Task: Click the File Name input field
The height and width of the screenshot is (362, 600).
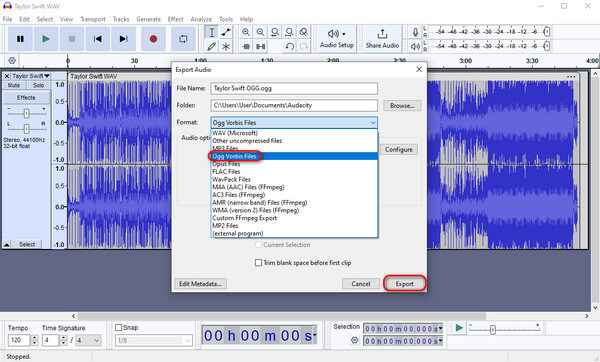Action: point(294,88)
